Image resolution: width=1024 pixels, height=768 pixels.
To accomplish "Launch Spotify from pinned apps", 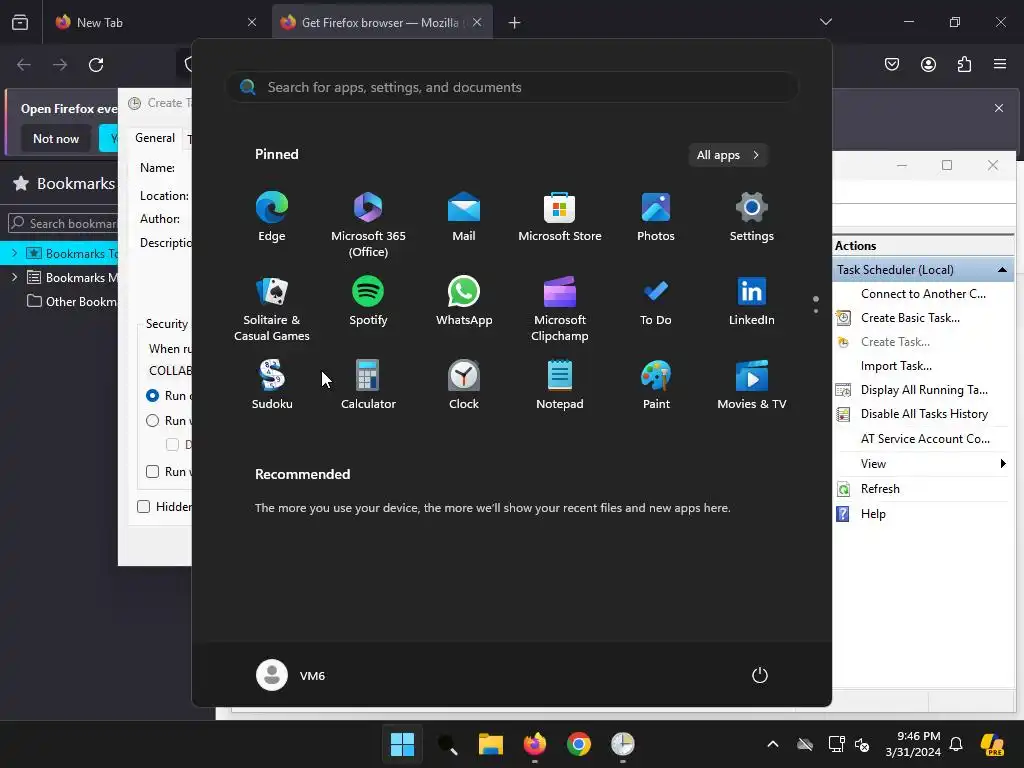I will pos(368,301).
